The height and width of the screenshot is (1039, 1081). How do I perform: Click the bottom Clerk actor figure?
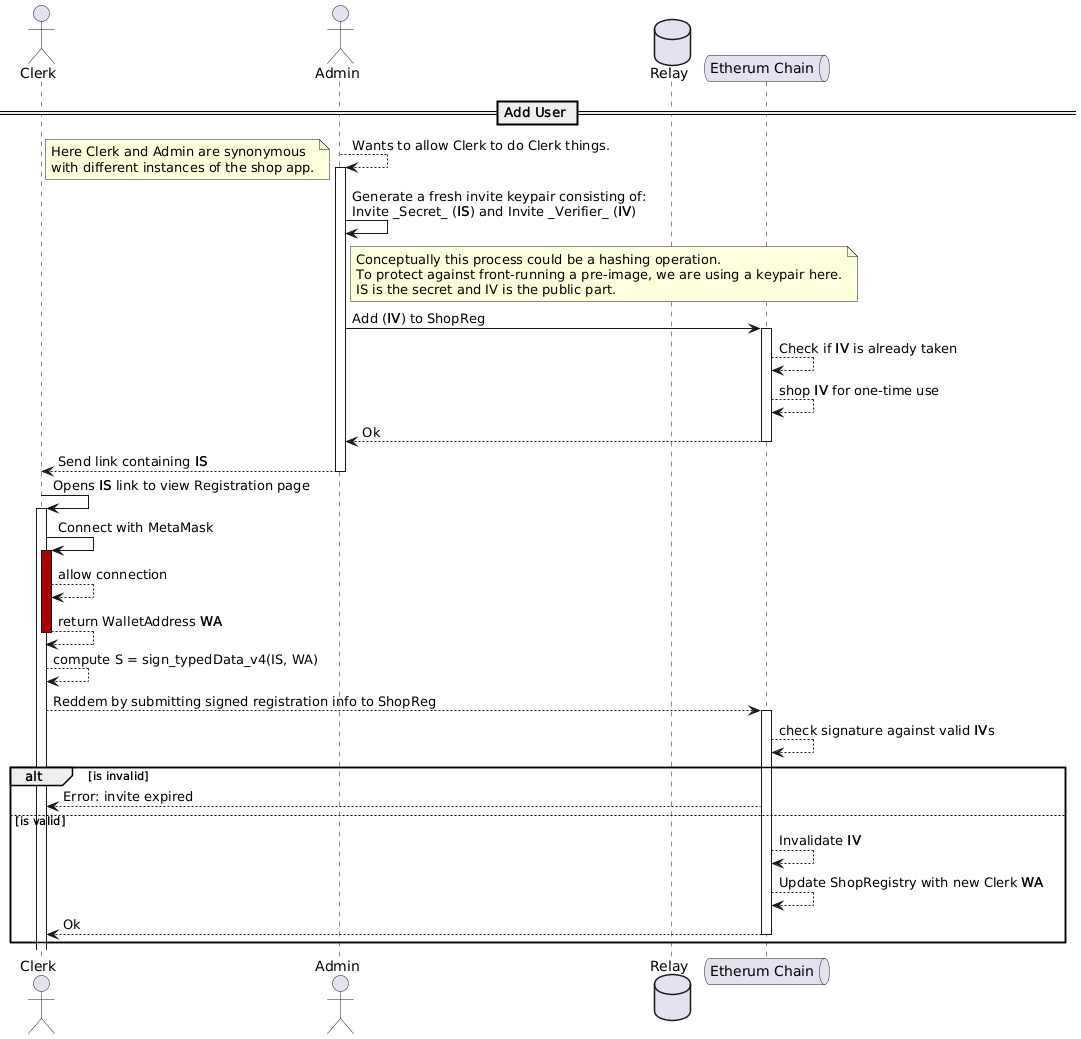point(41,1005)
